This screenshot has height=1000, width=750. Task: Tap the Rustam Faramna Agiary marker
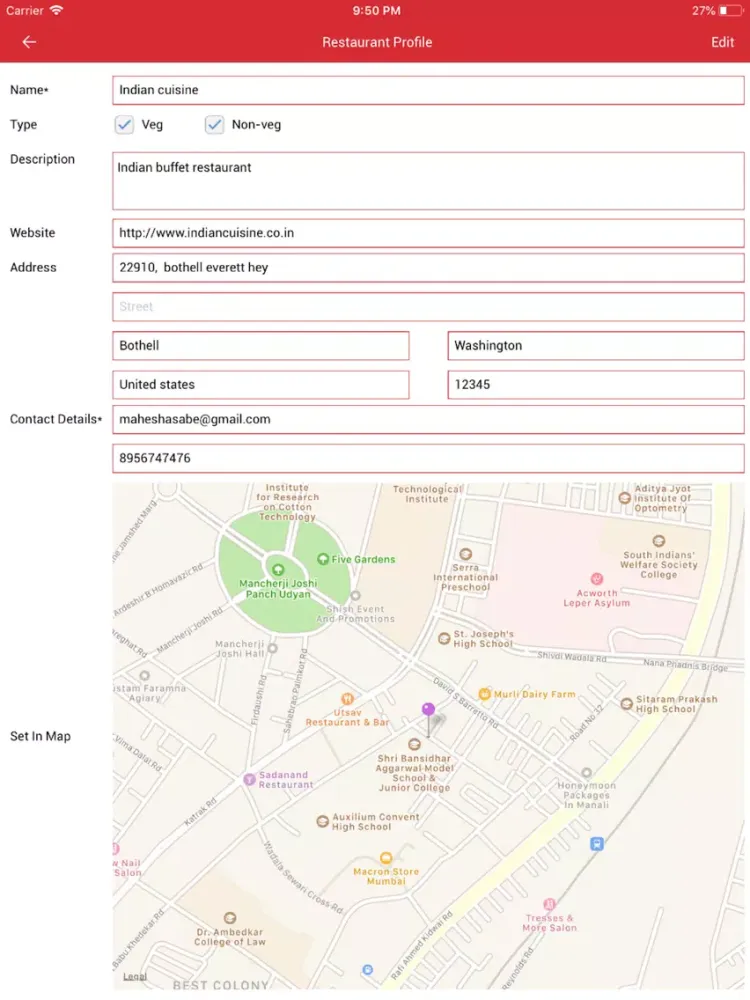(x=145, y=675)
